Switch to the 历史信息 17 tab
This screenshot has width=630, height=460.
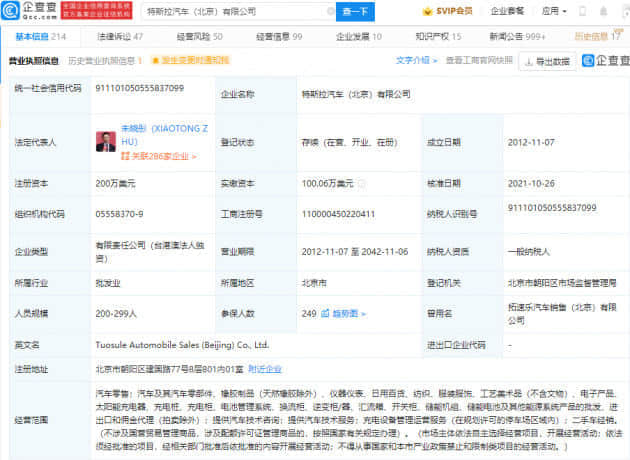pyautogui.click(x=597, y=37)
